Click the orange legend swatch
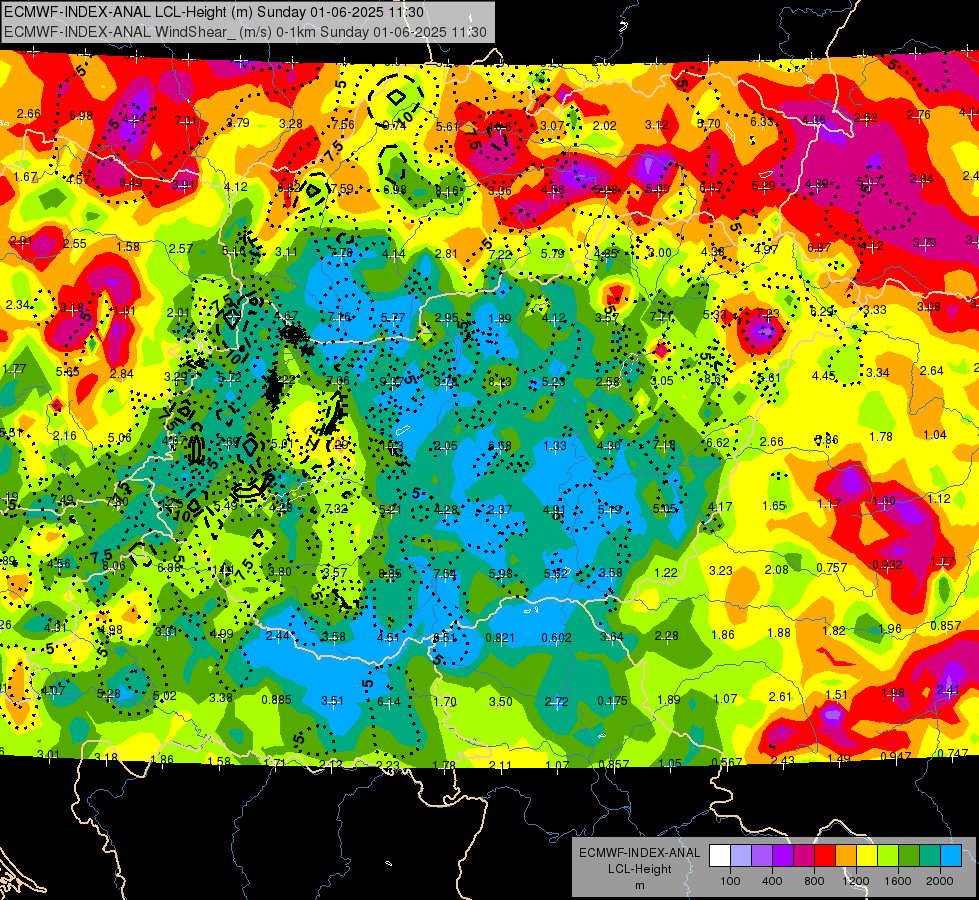This screenshot has height=900, width=979. 846,856
